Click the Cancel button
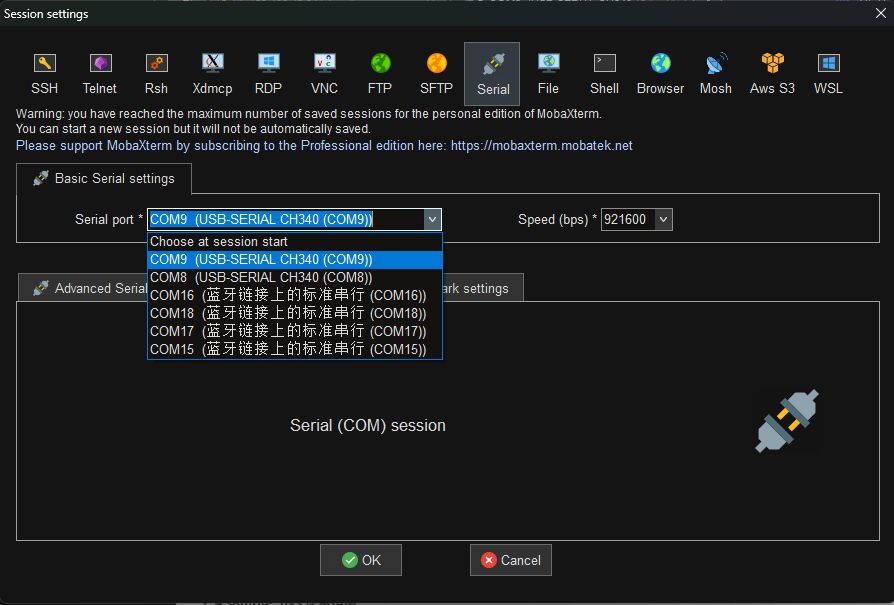 (x=511, y=560)
